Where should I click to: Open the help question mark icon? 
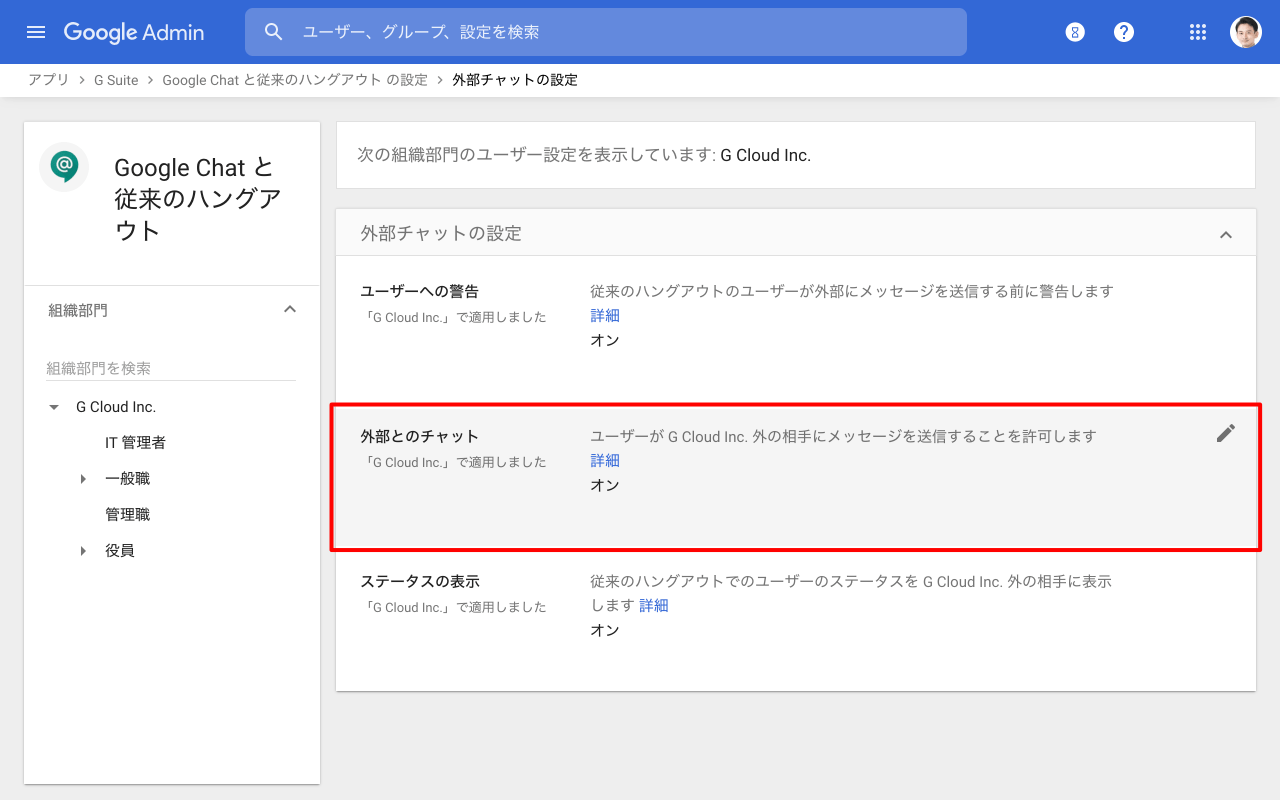click(1124, 32)
